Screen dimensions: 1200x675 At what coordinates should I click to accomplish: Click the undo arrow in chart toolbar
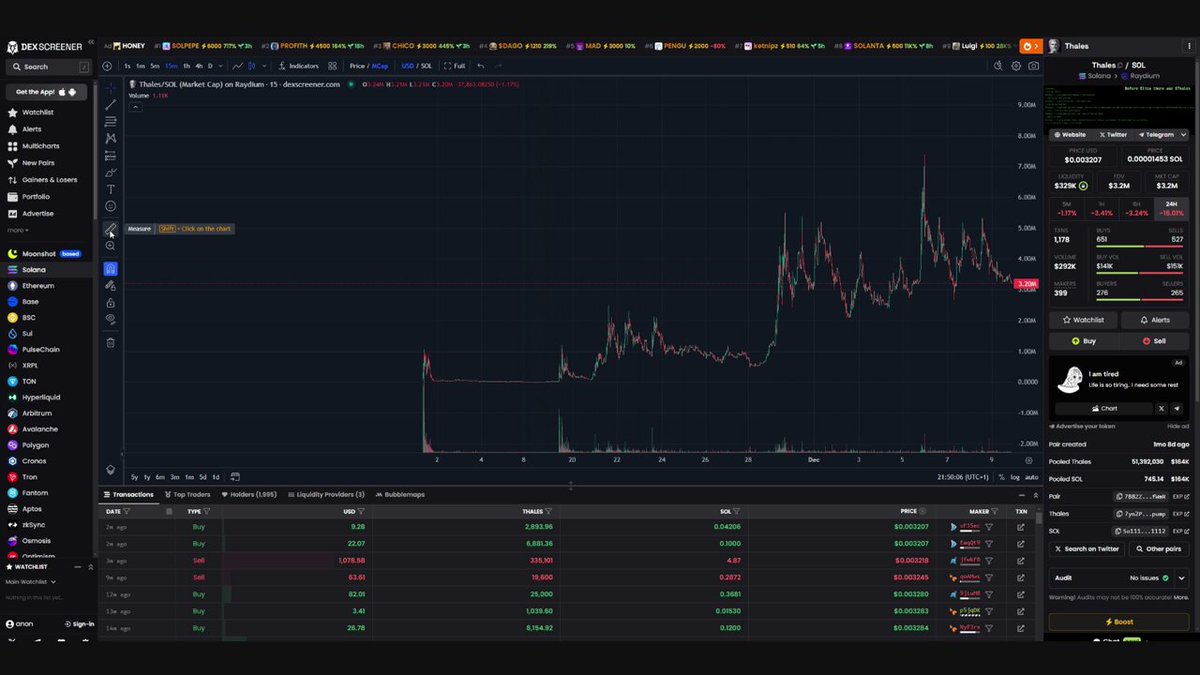pos(481,66)
